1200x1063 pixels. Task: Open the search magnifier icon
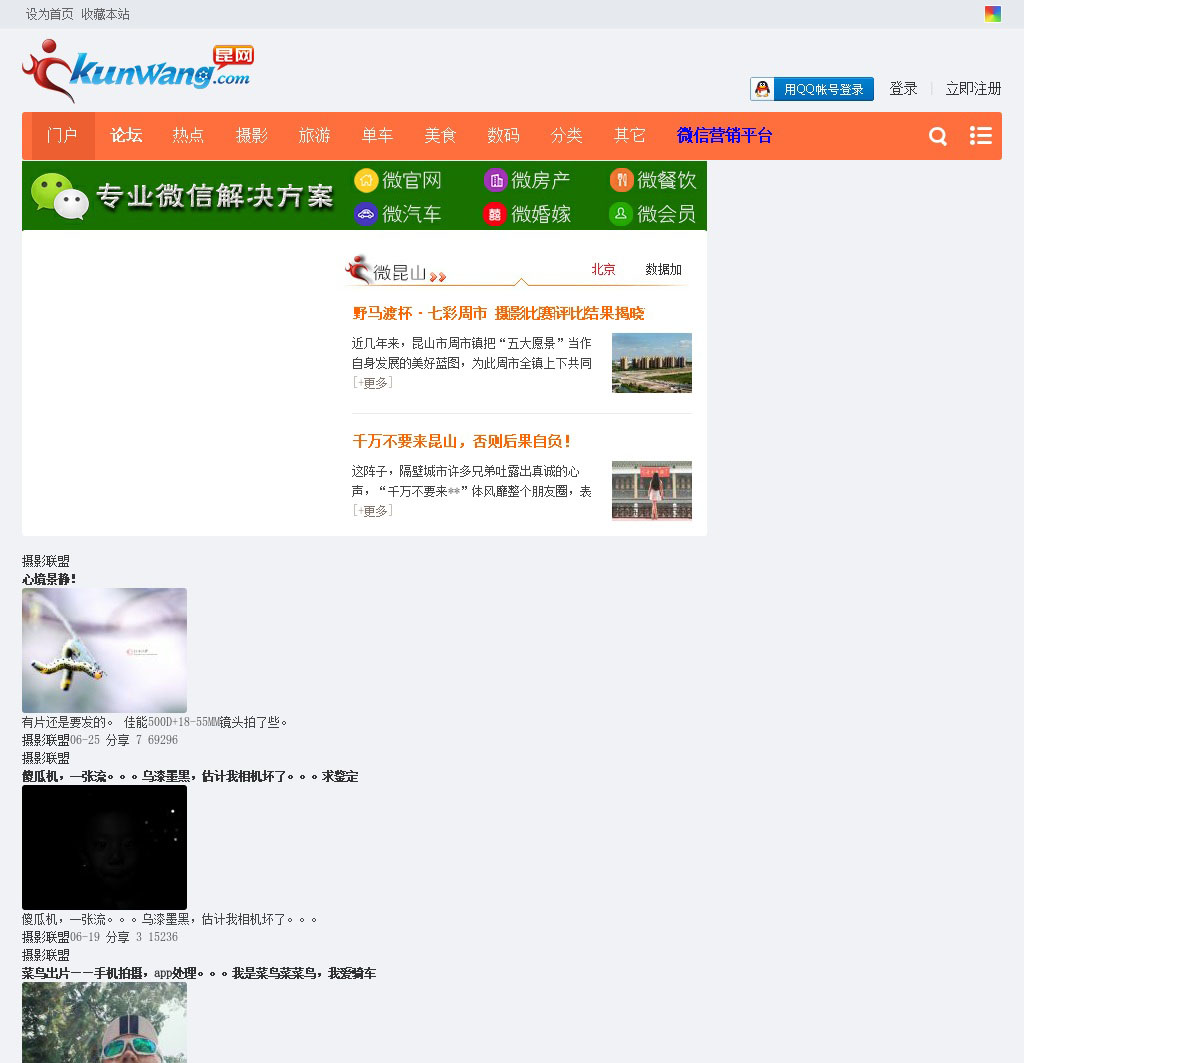[x=938, y=136]
